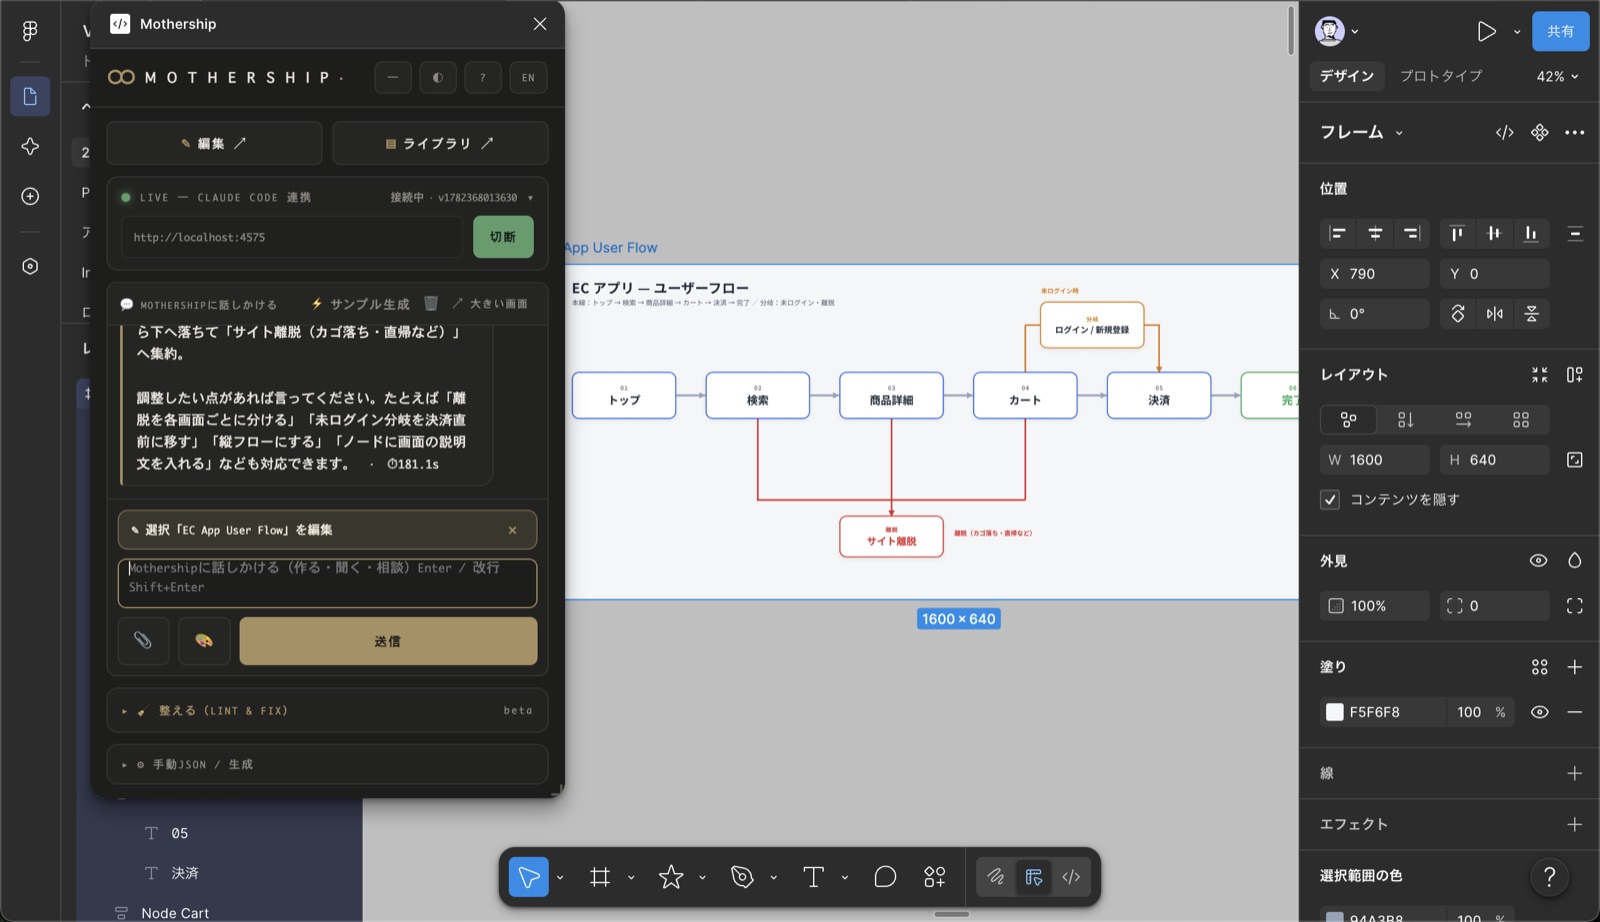Select the free-form layout option
The image size is (1600, 922).
[1348, 420]
